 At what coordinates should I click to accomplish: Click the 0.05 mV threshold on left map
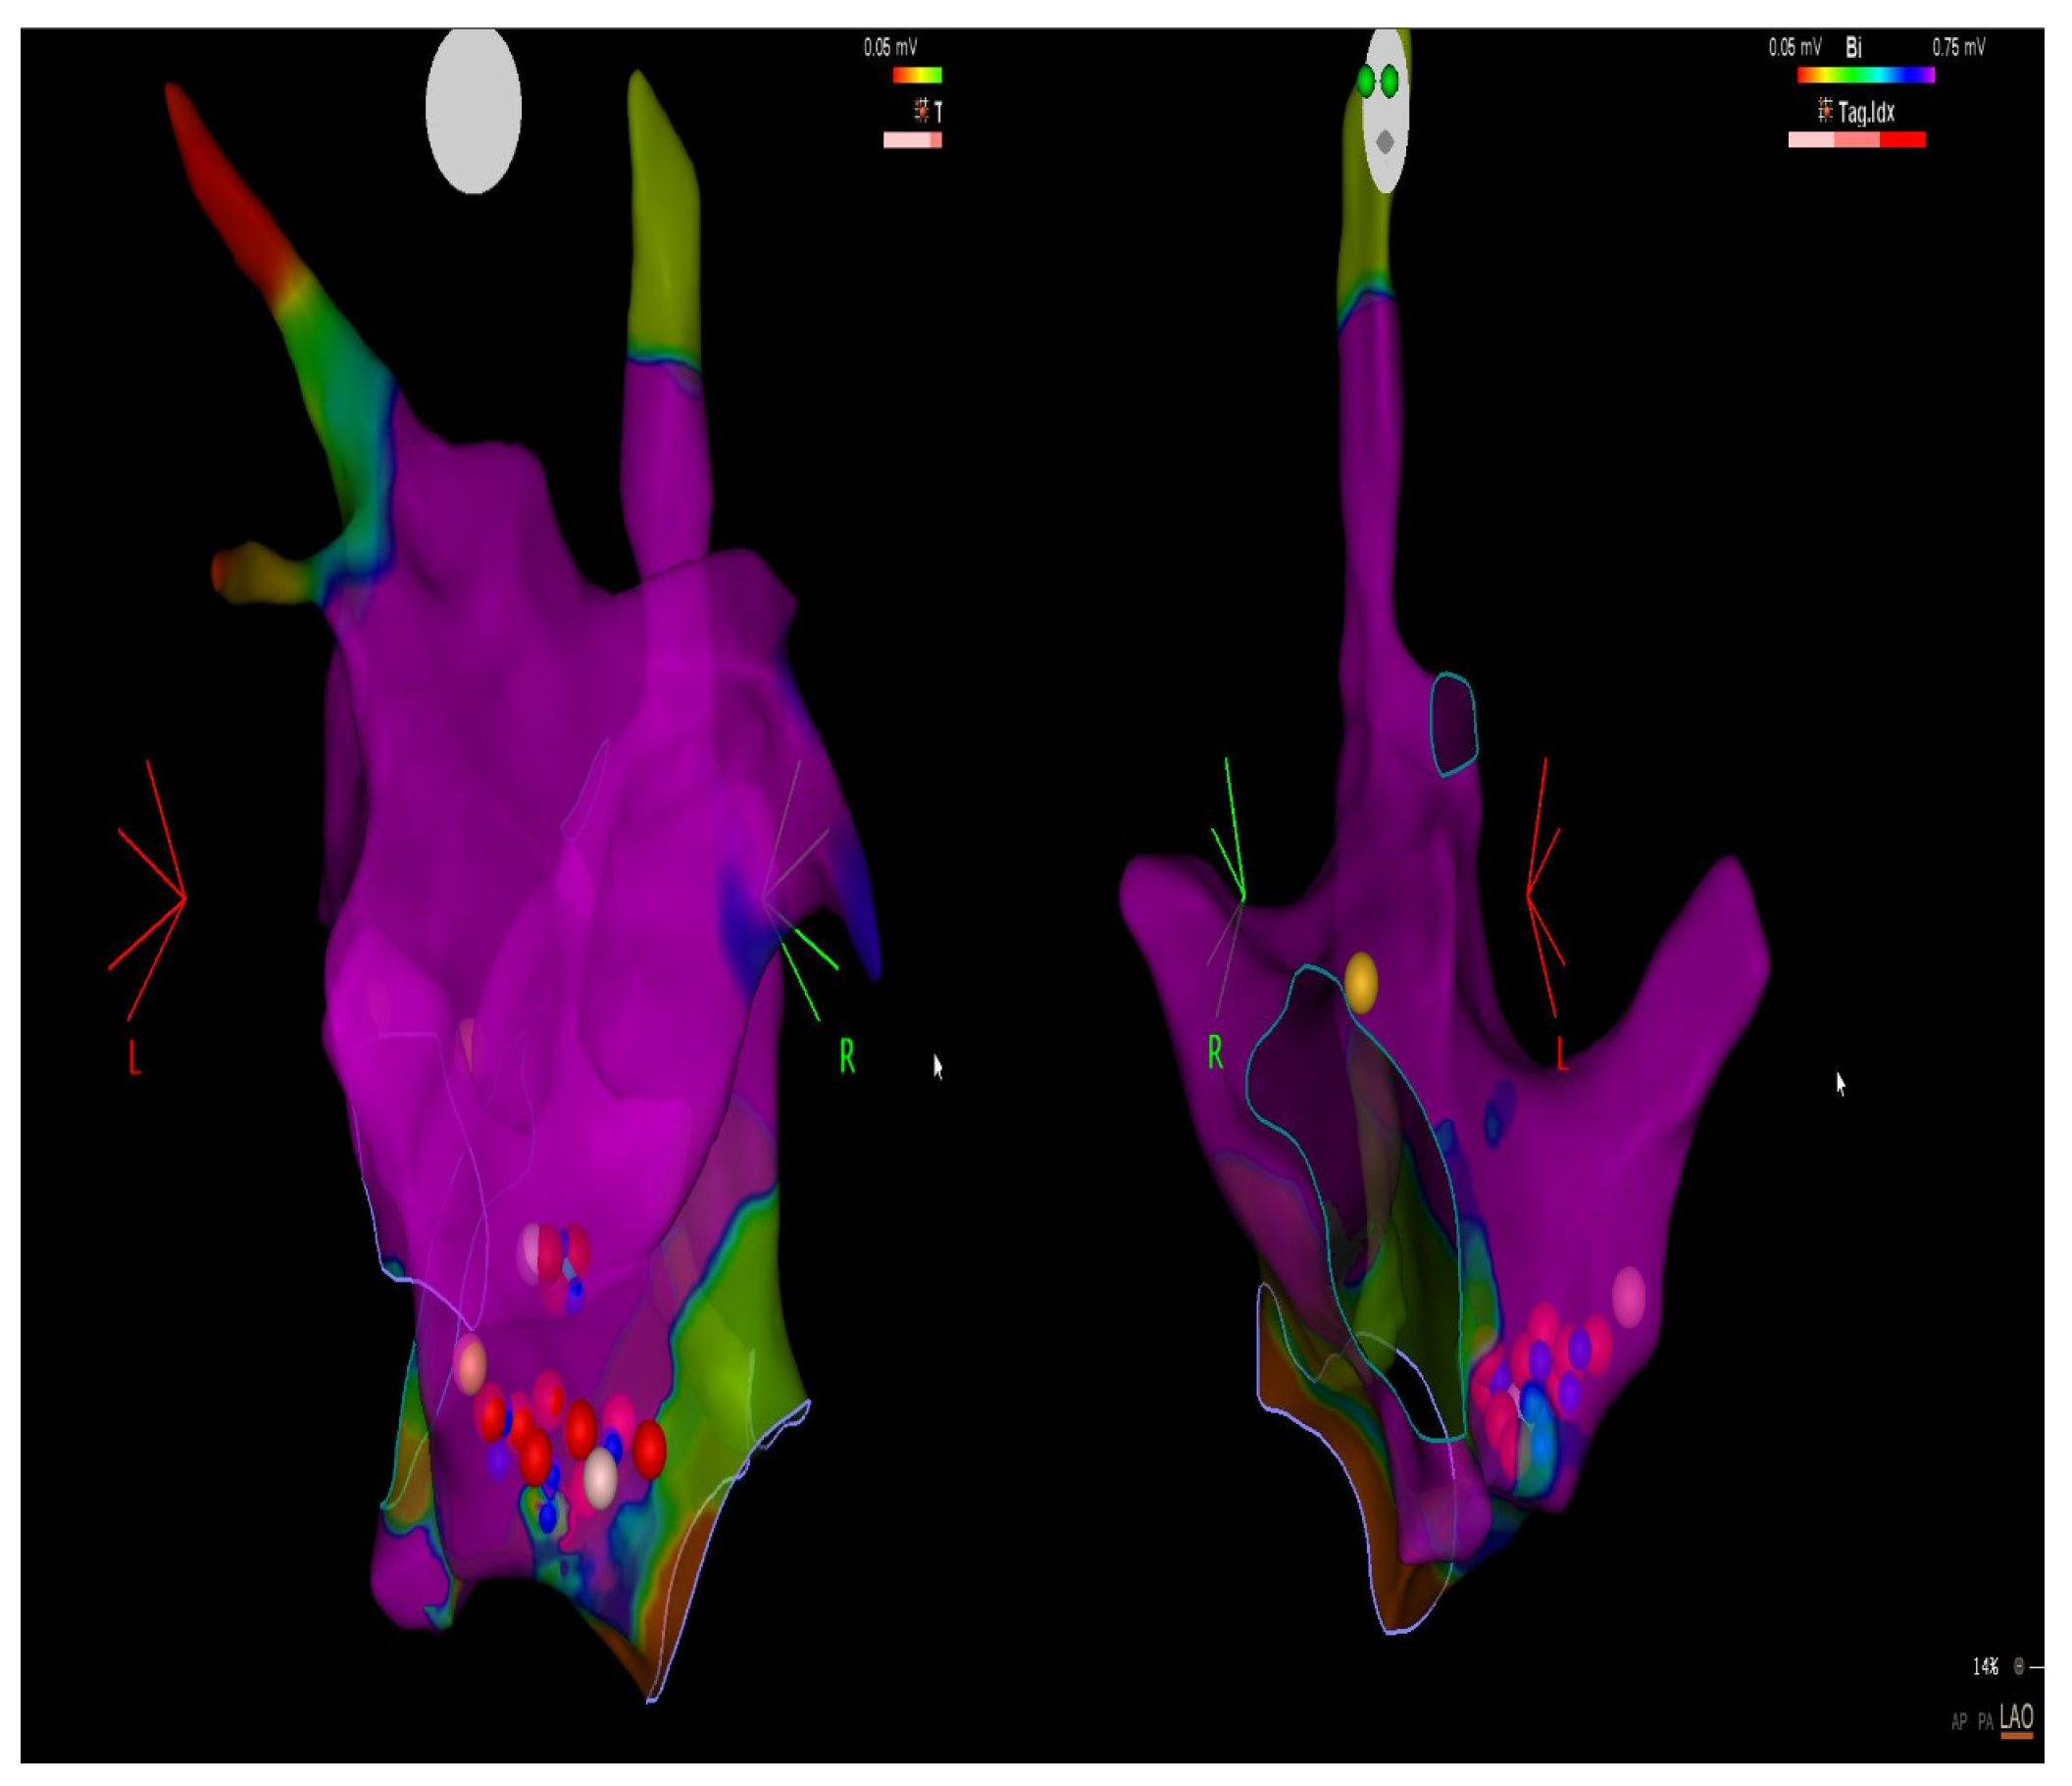(890, 47)
